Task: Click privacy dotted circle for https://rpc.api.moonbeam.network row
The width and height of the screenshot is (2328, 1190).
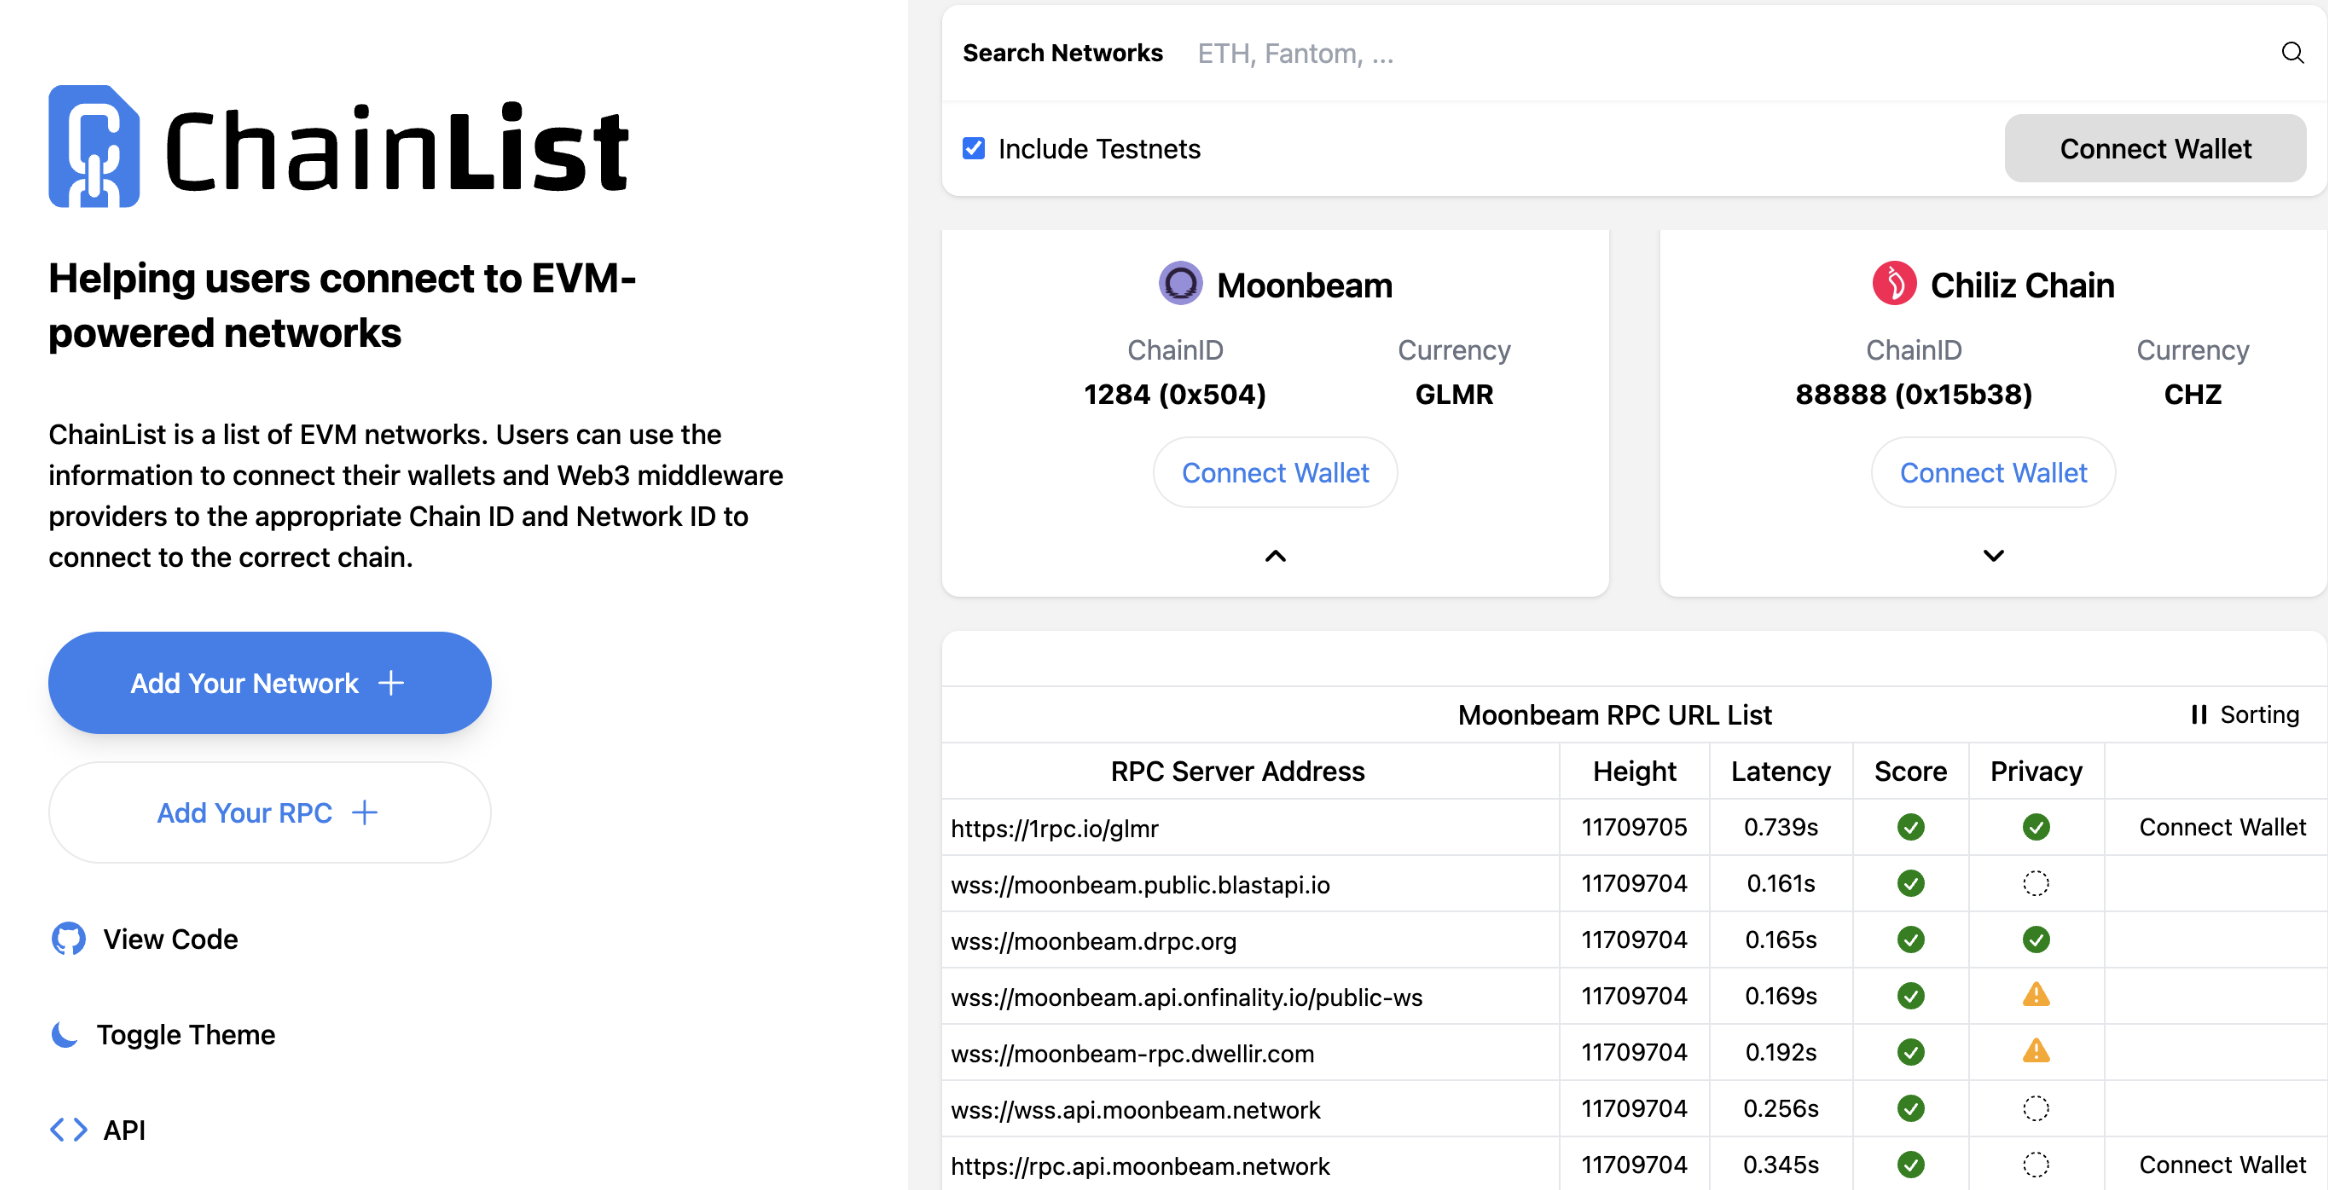Action: pos(2036,1164)
